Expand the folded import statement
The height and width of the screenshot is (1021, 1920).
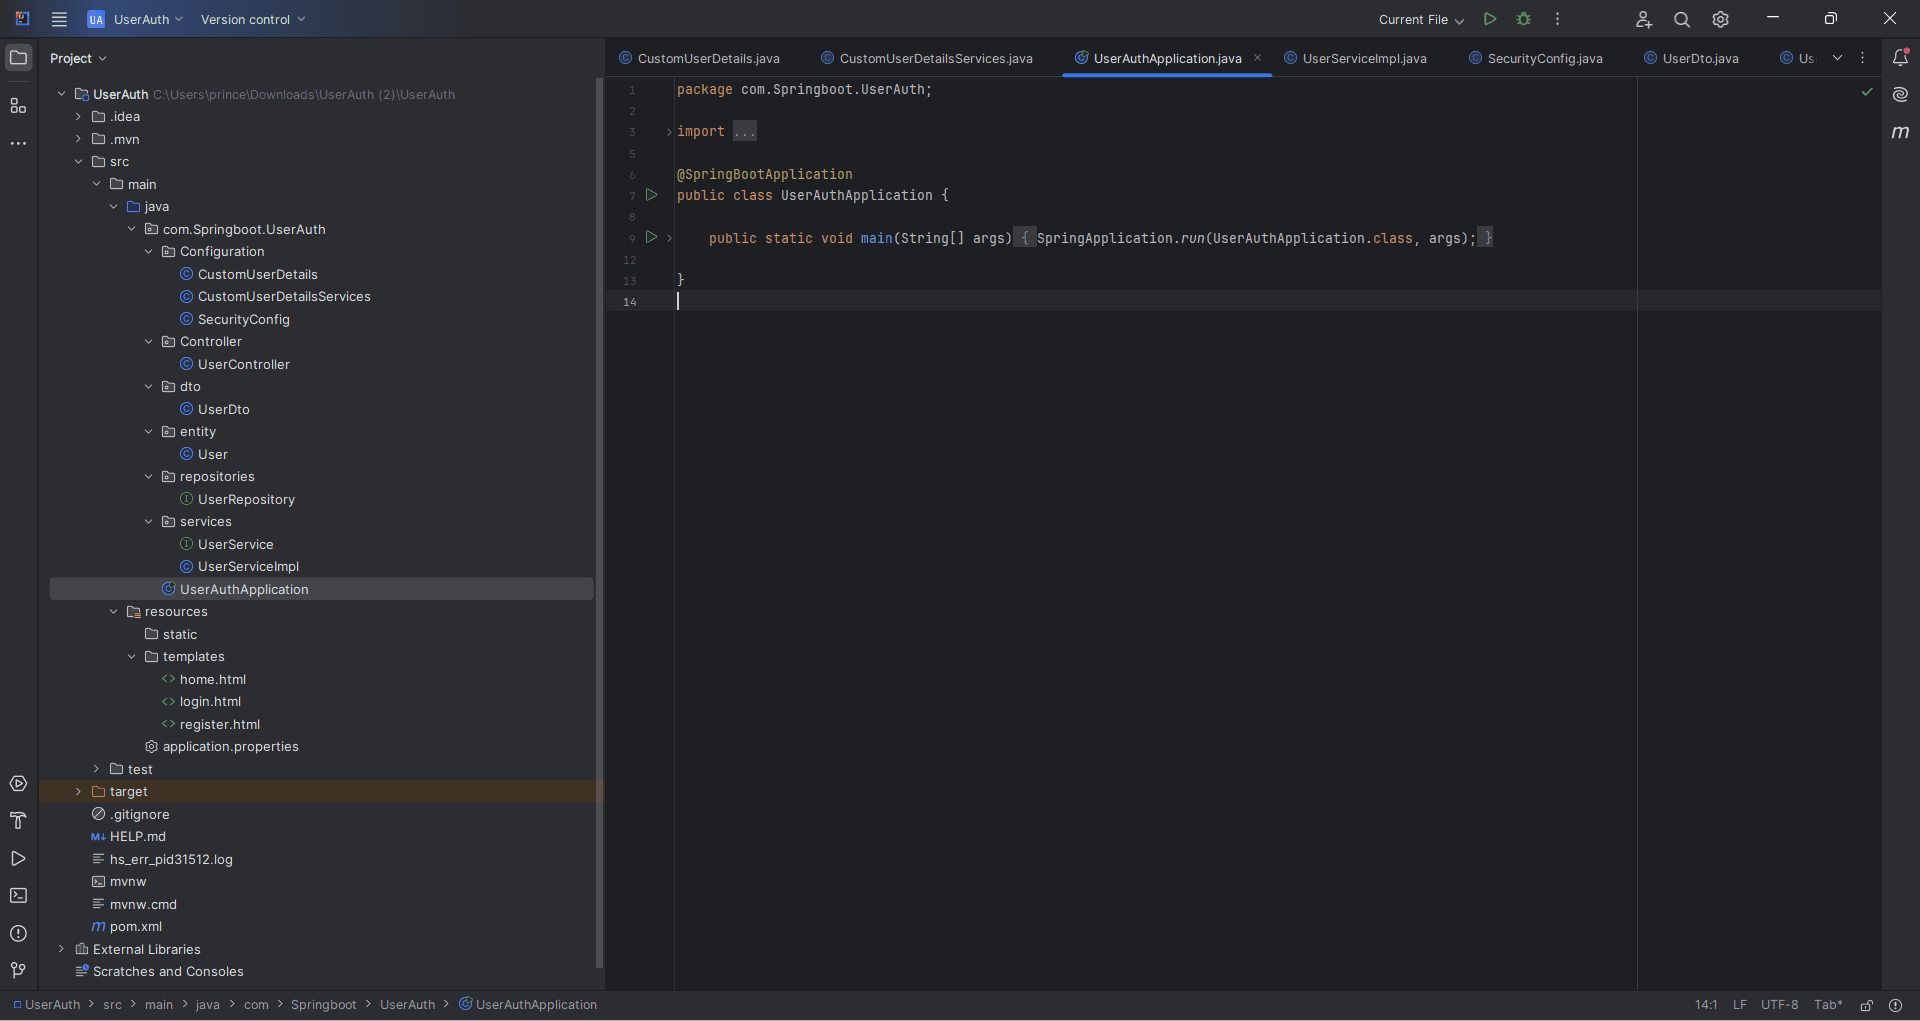tap(745, 132)
